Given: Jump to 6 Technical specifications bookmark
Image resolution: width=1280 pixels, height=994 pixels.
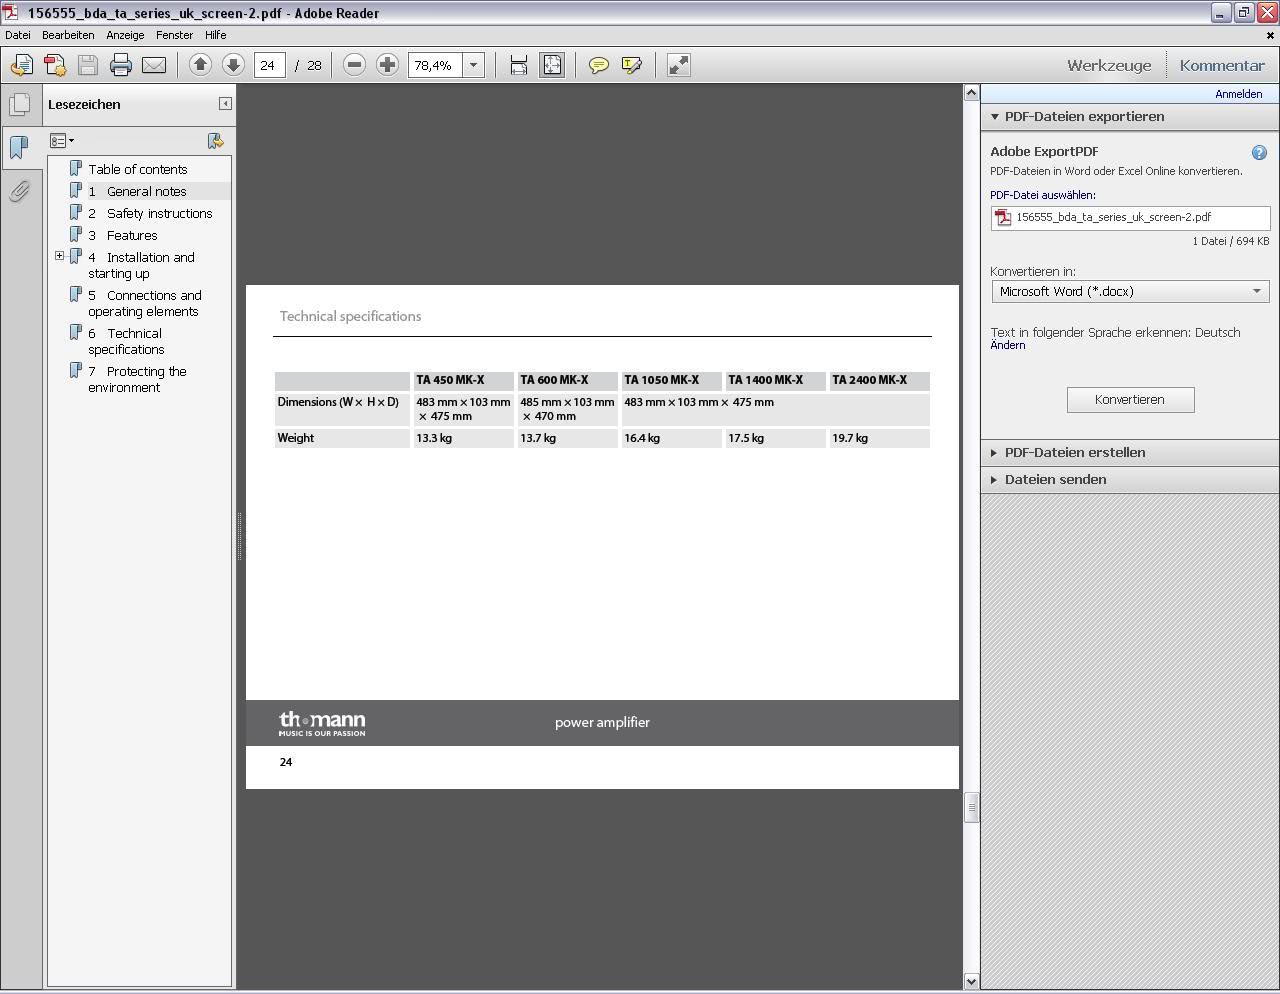Looking at the screenshot, I should click(126, 341).
